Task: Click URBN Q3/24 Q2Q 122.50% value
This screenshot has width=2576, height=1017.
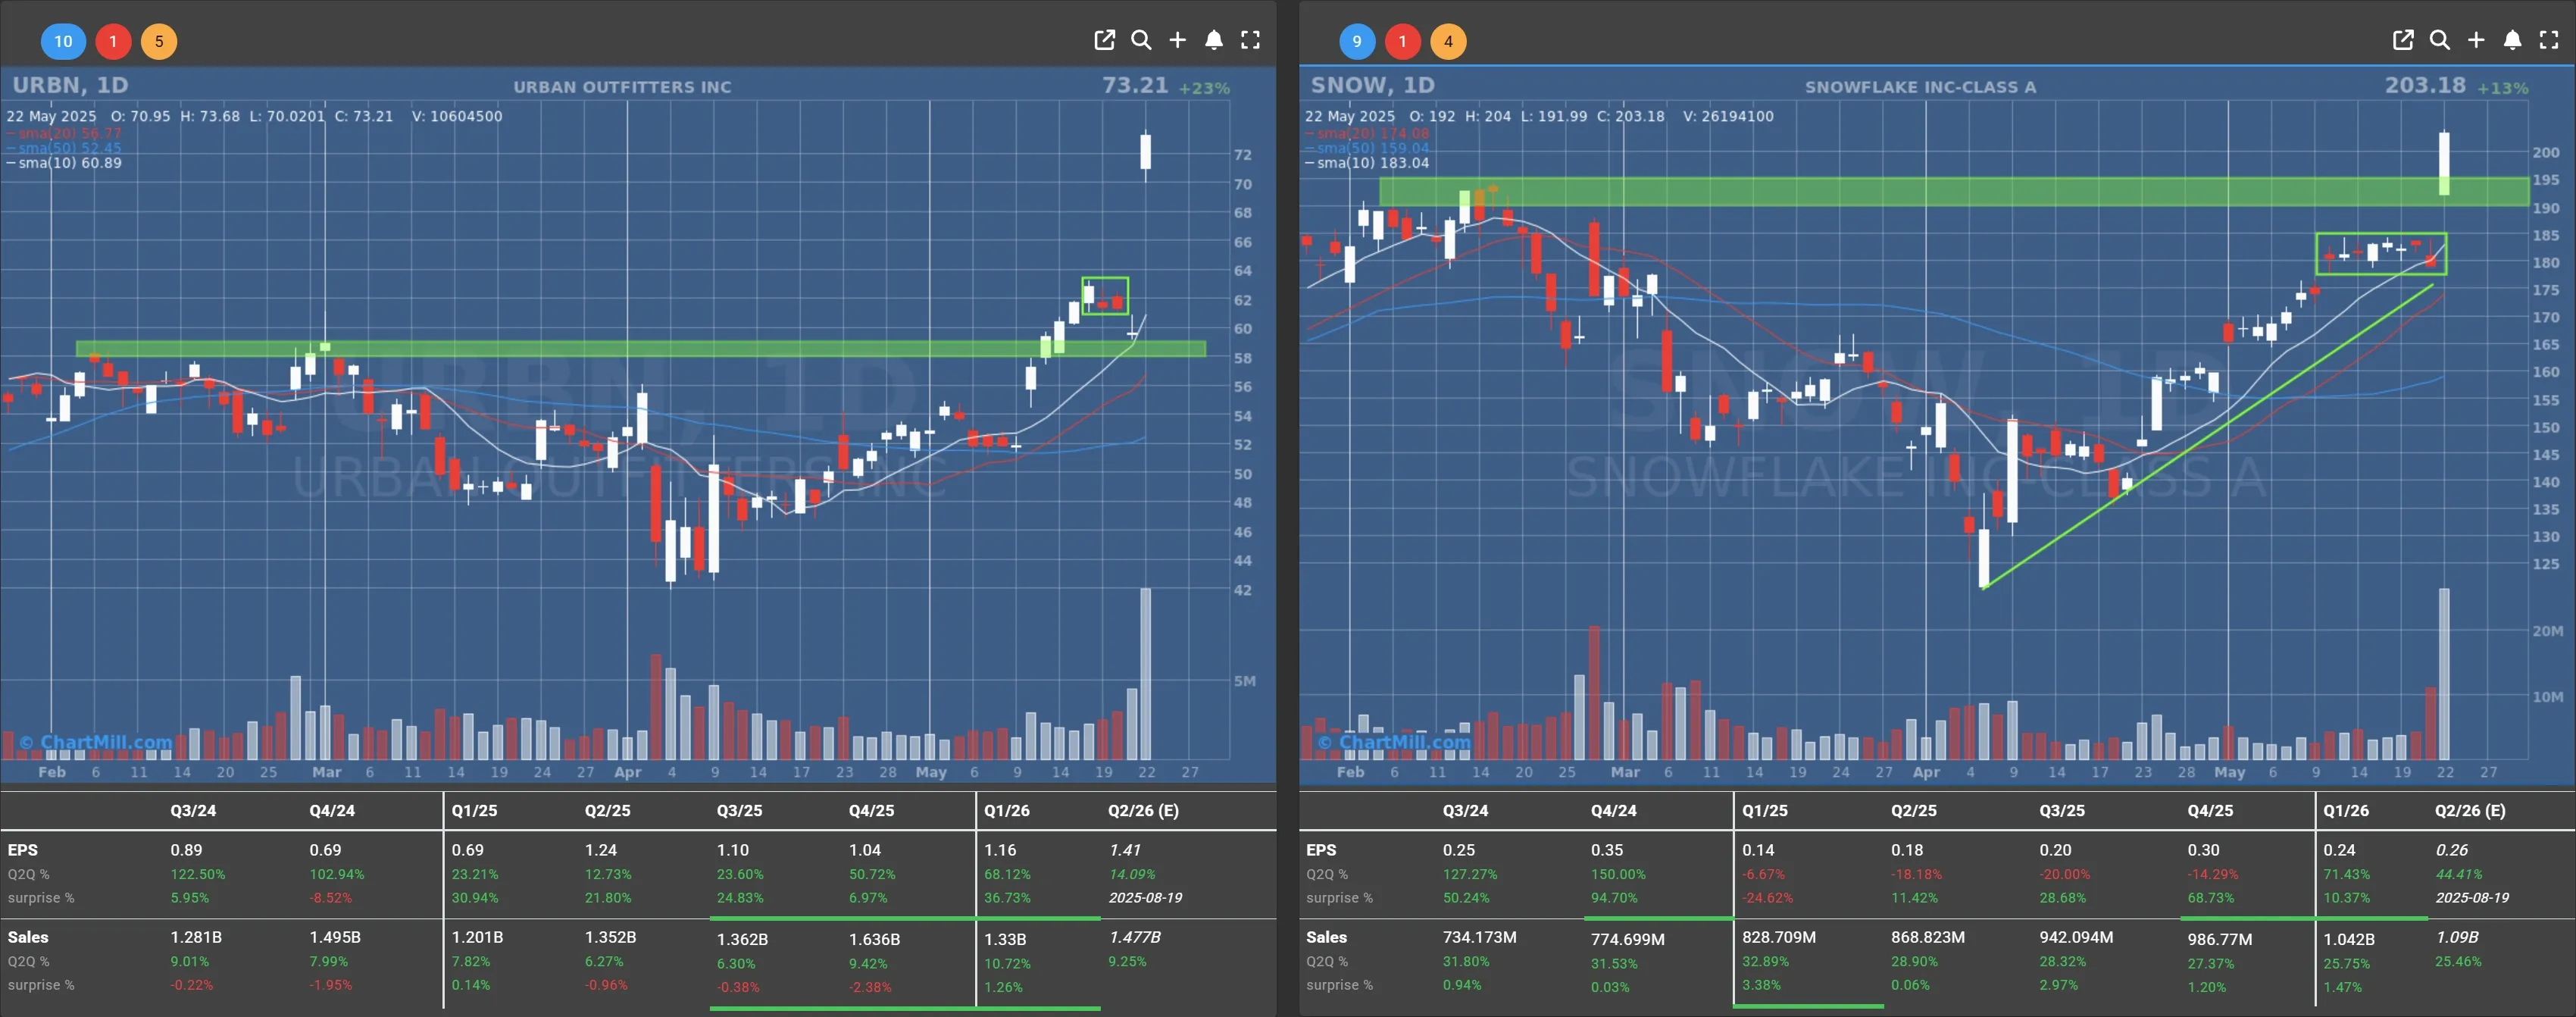Action: pos(198,874)
